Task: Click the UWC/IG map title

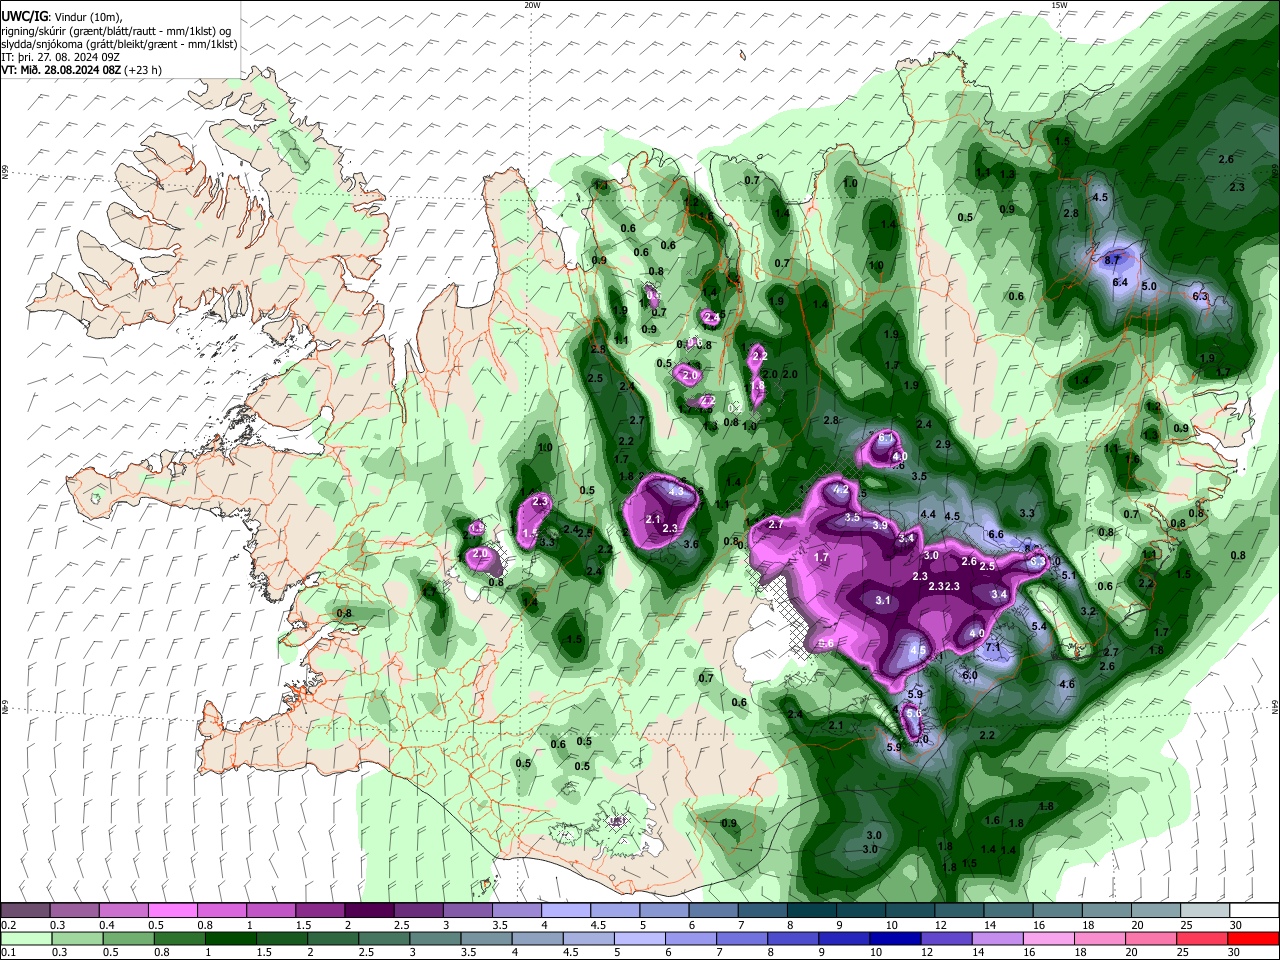Action: tap(24, 16)
